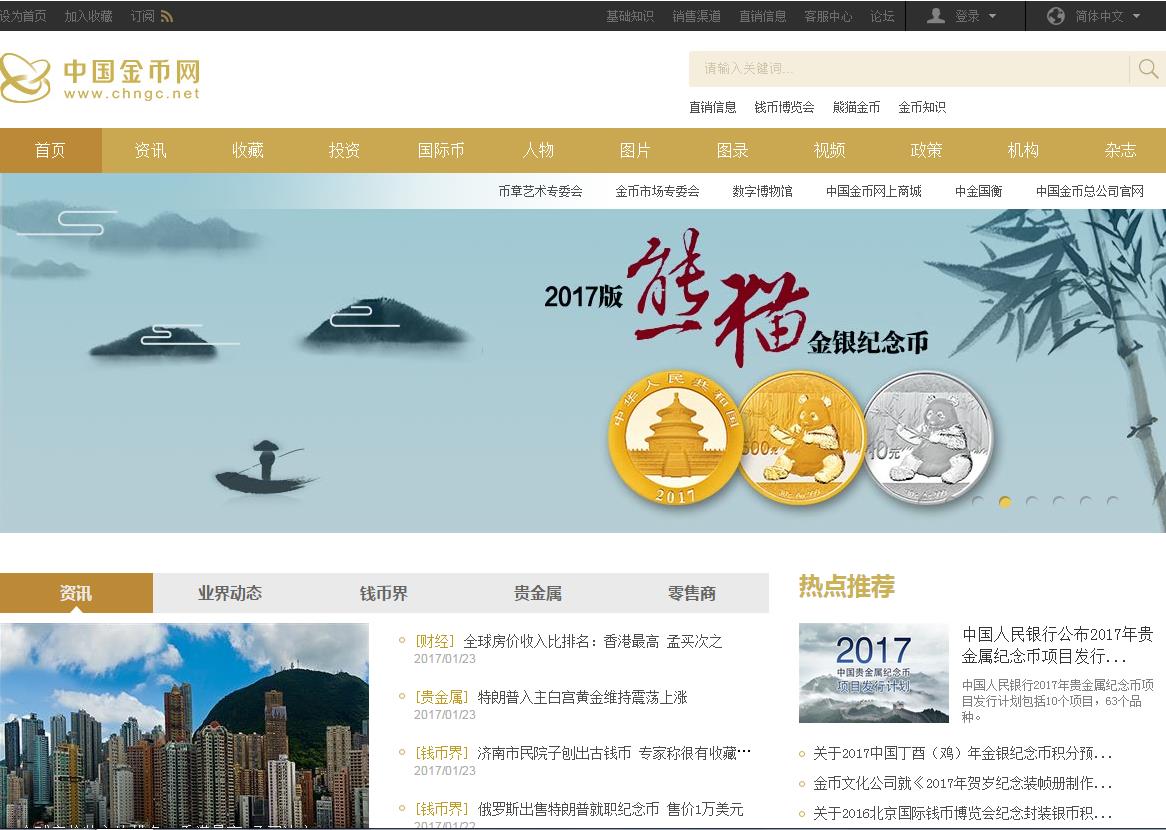
Task: Click the globe language icon
Action: click(1055, 16)
